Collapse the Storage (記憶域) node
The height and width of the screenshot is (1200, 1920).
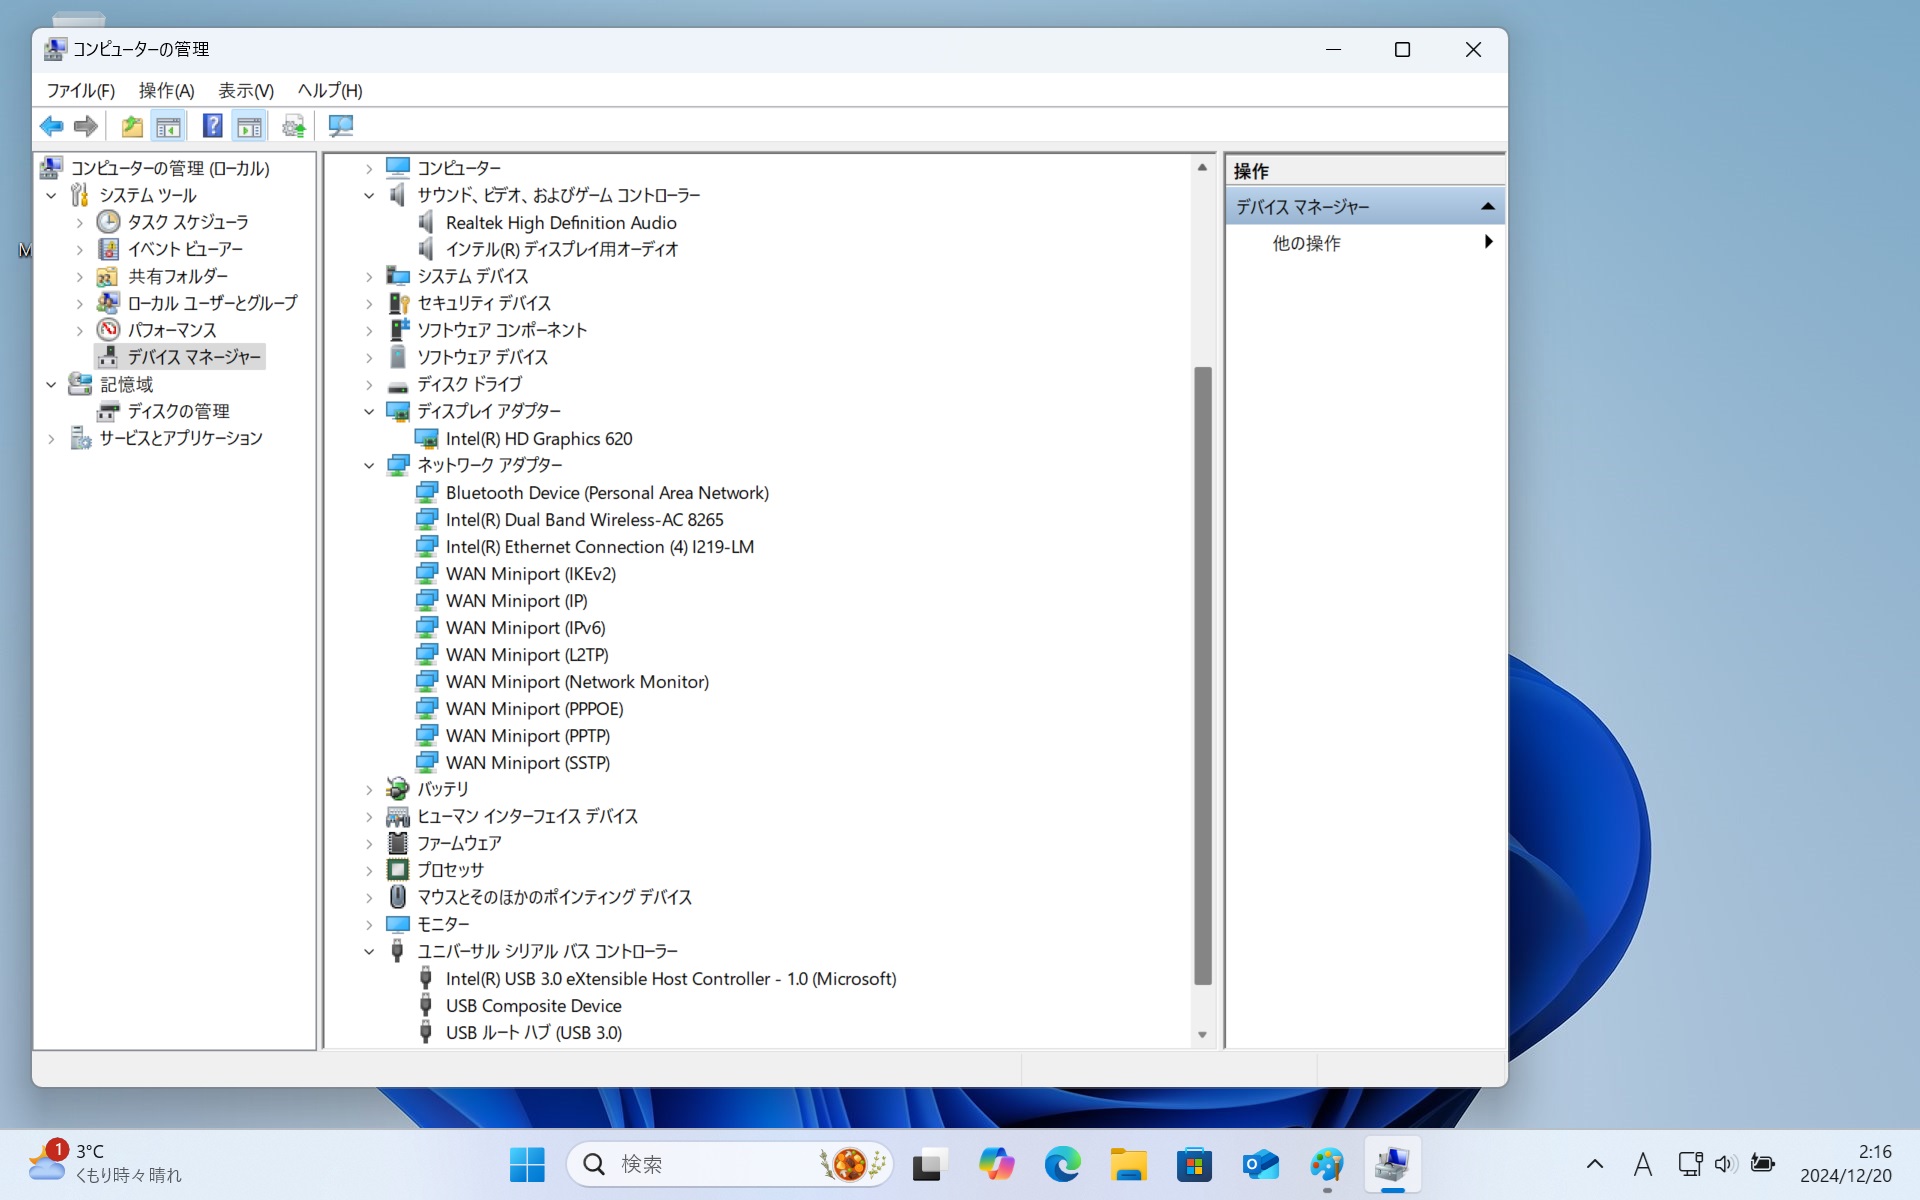click(x=51, y=384)
